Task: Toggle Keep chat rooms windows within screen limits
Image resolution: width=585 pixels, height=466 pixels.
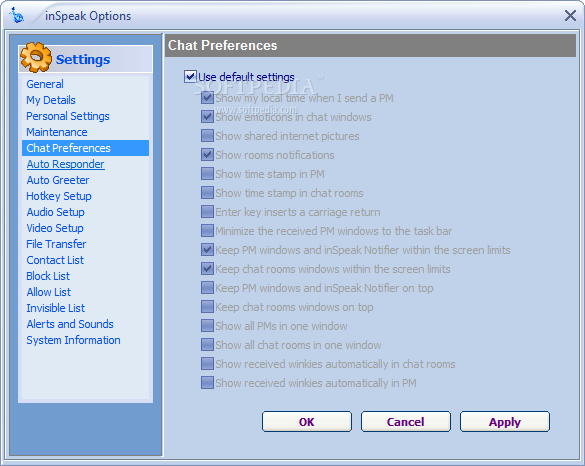Action: (207, 269)
